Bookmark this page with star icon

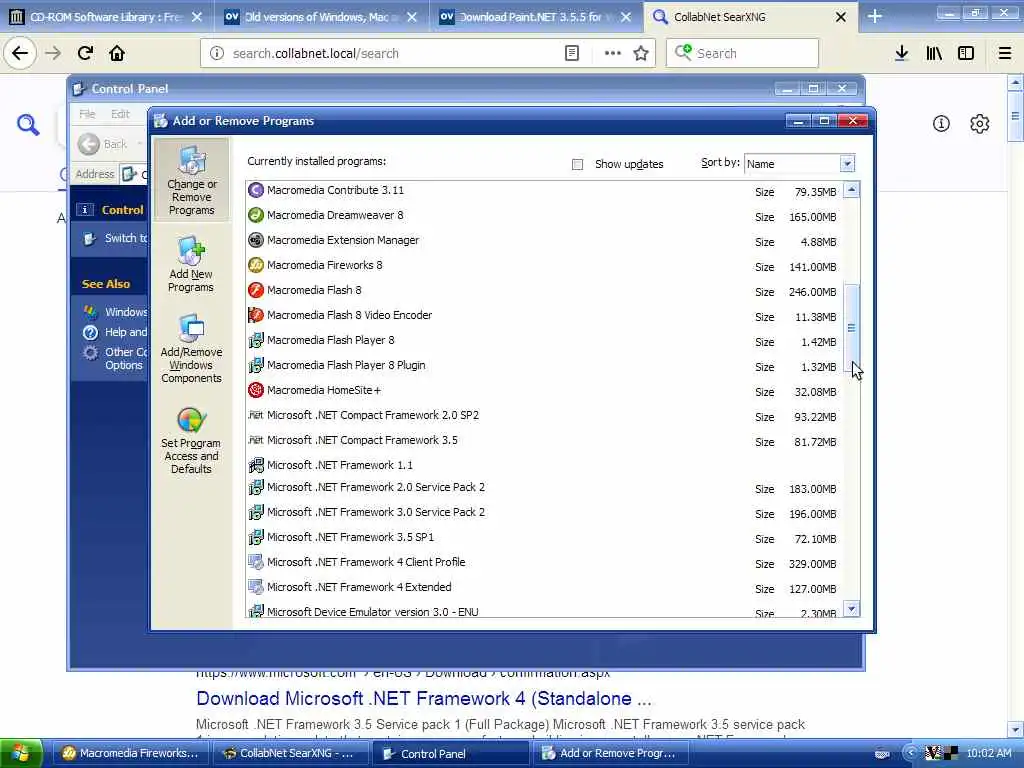tap(641, 54)
